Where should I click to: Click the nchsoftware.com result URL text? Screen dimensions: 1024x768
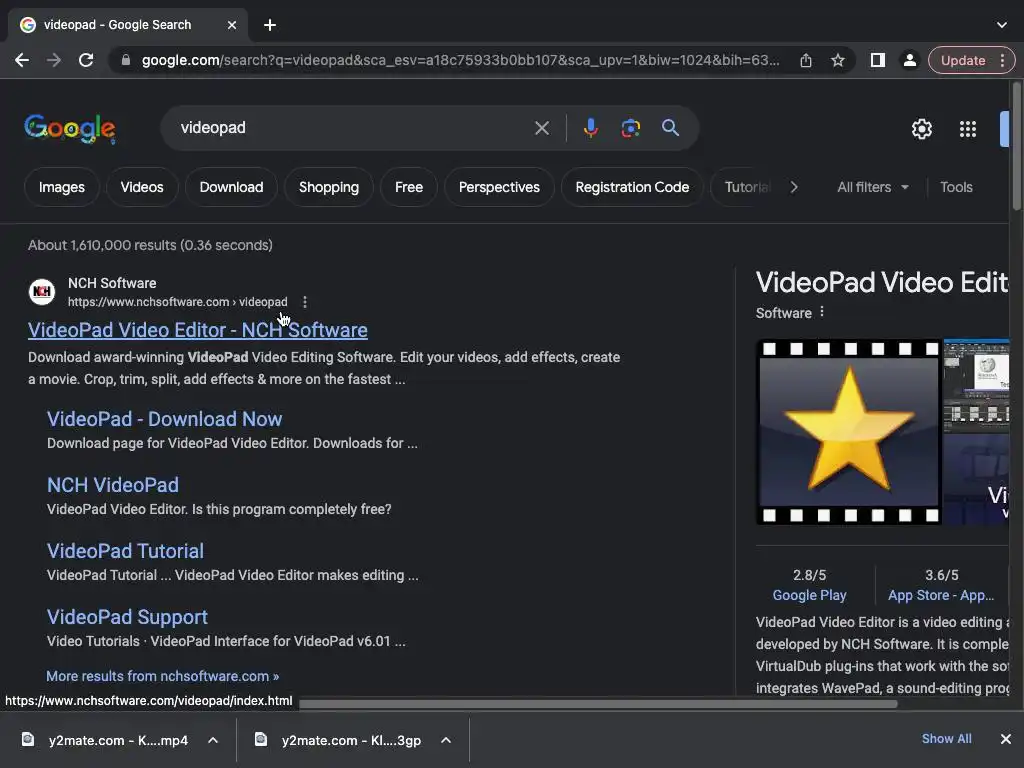[178, 302]
